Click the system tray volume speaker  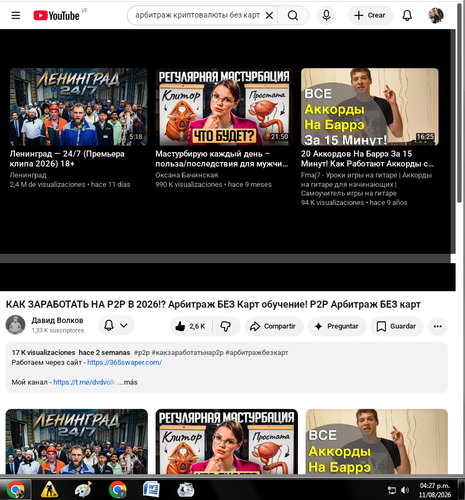tap(405, 490)
